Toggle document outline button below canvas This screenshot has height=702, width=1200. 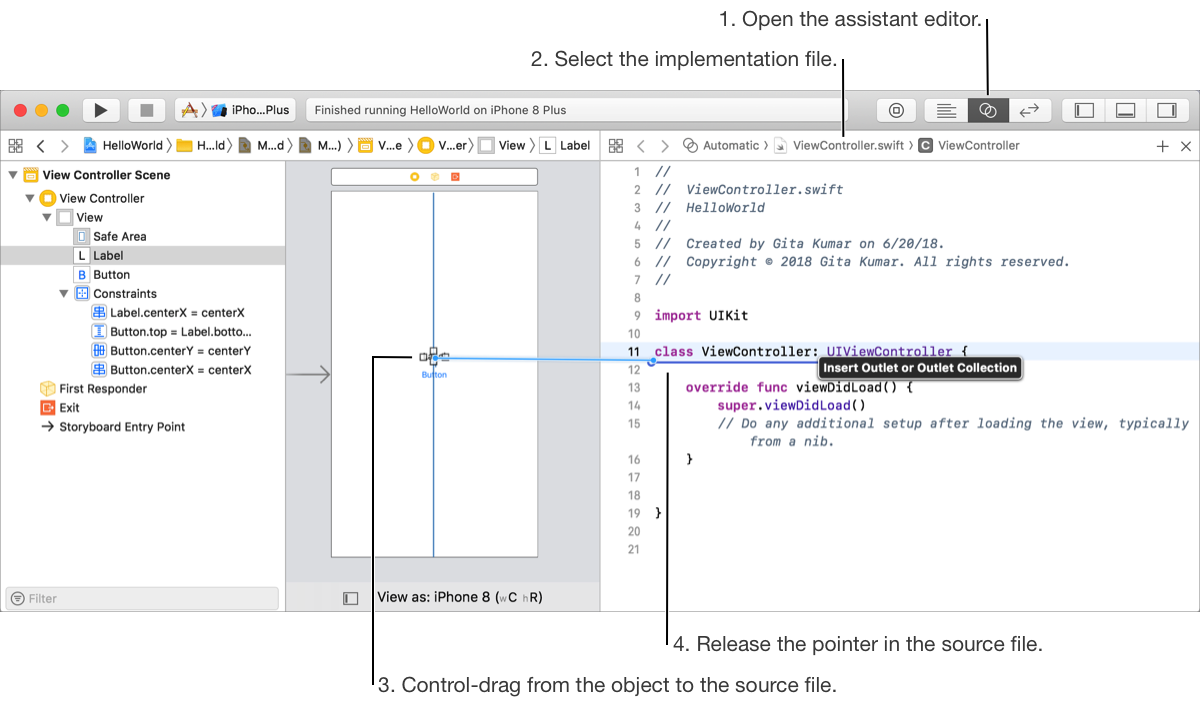coord(350,598)
